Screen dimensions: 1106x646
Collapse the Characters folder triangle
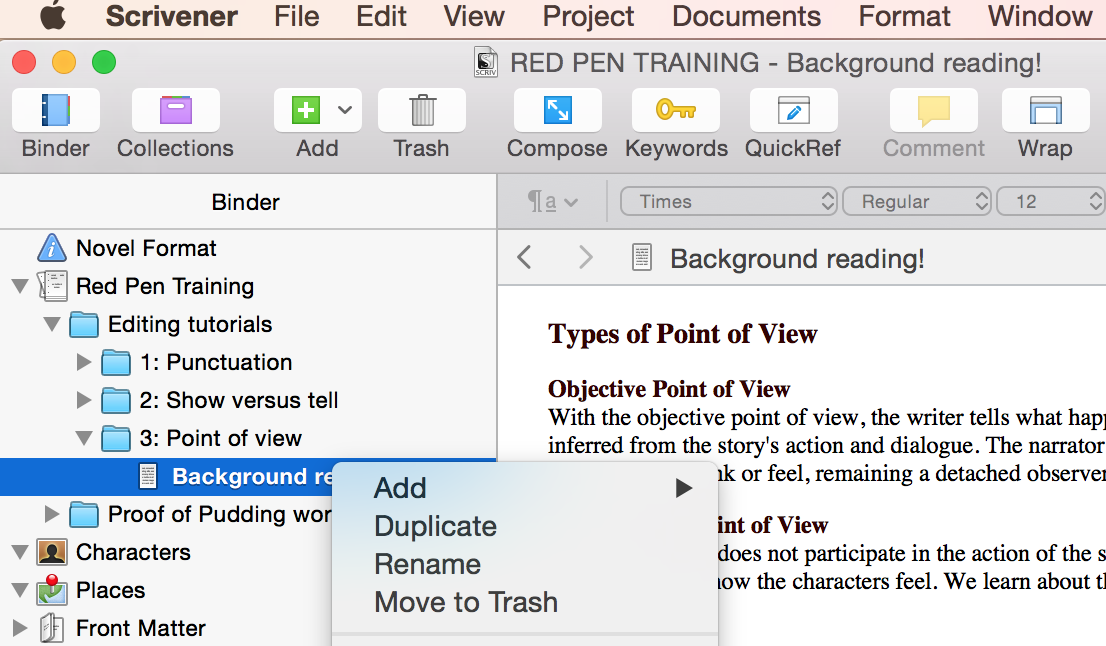point(19,553)
